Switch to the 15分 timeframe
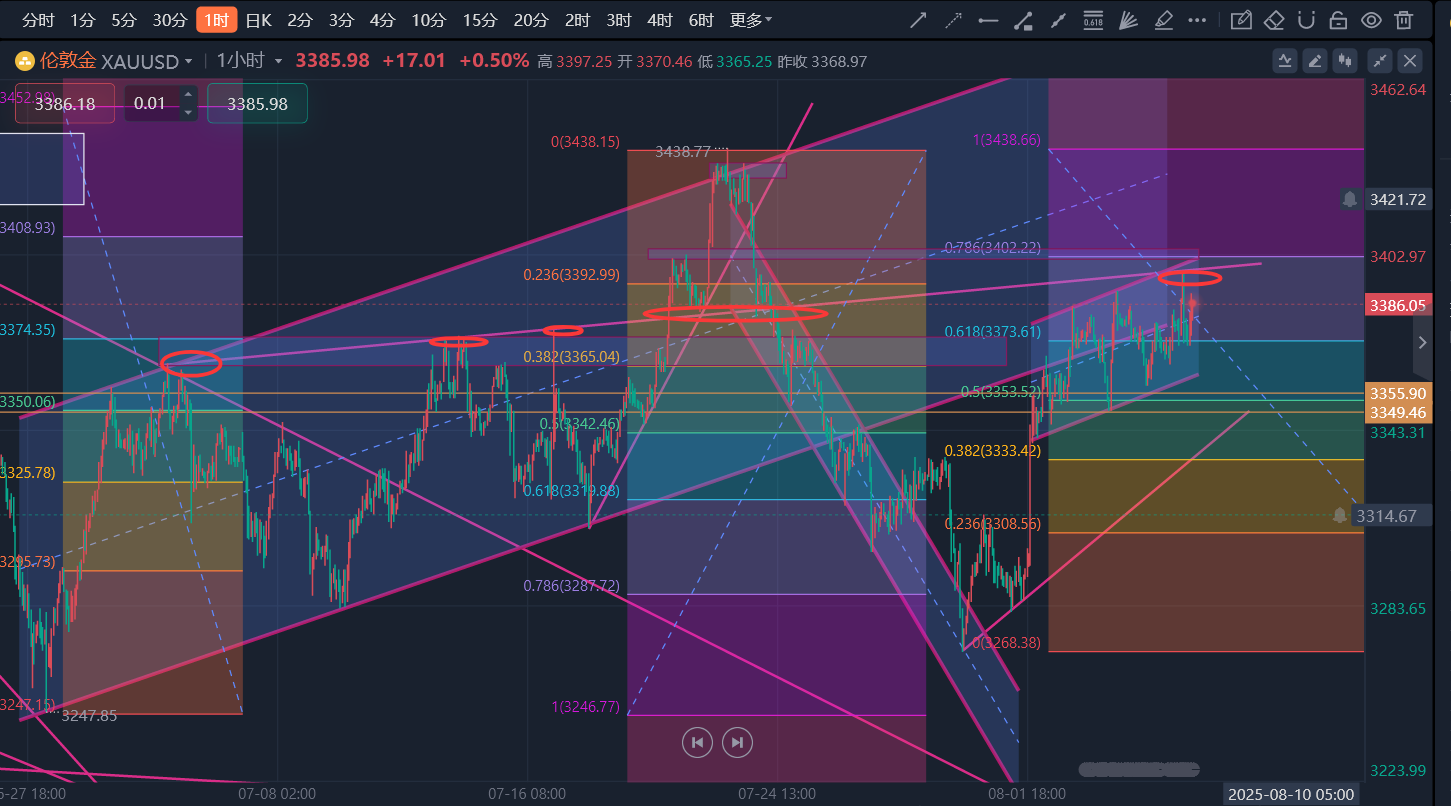Screen dimensions: 1451x806 (x=480, y=20)
